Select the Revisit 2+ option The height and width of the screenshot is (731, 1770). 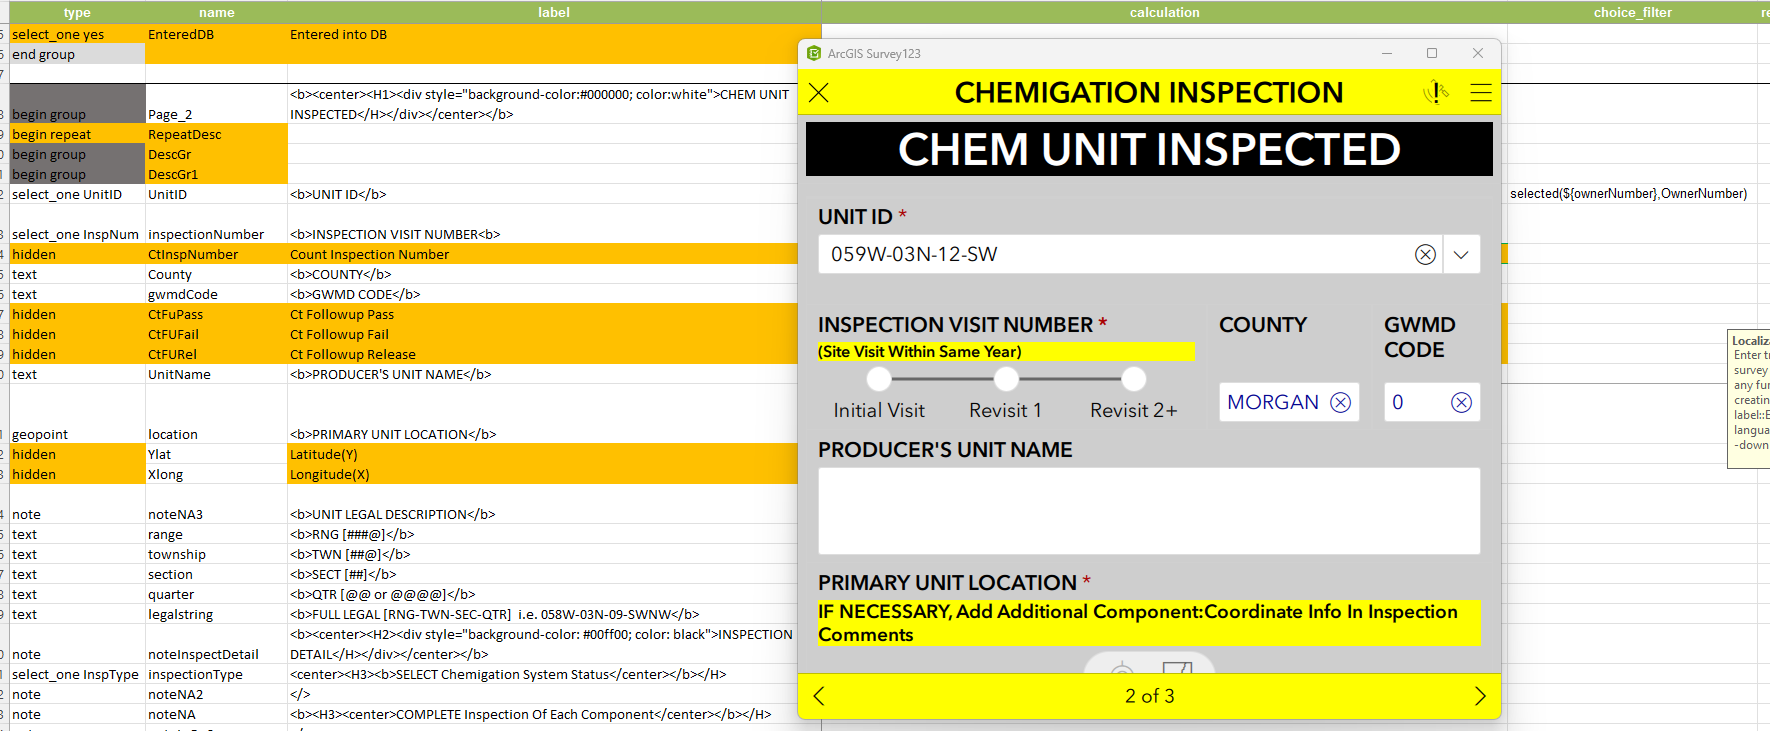tap(1133, 380)
